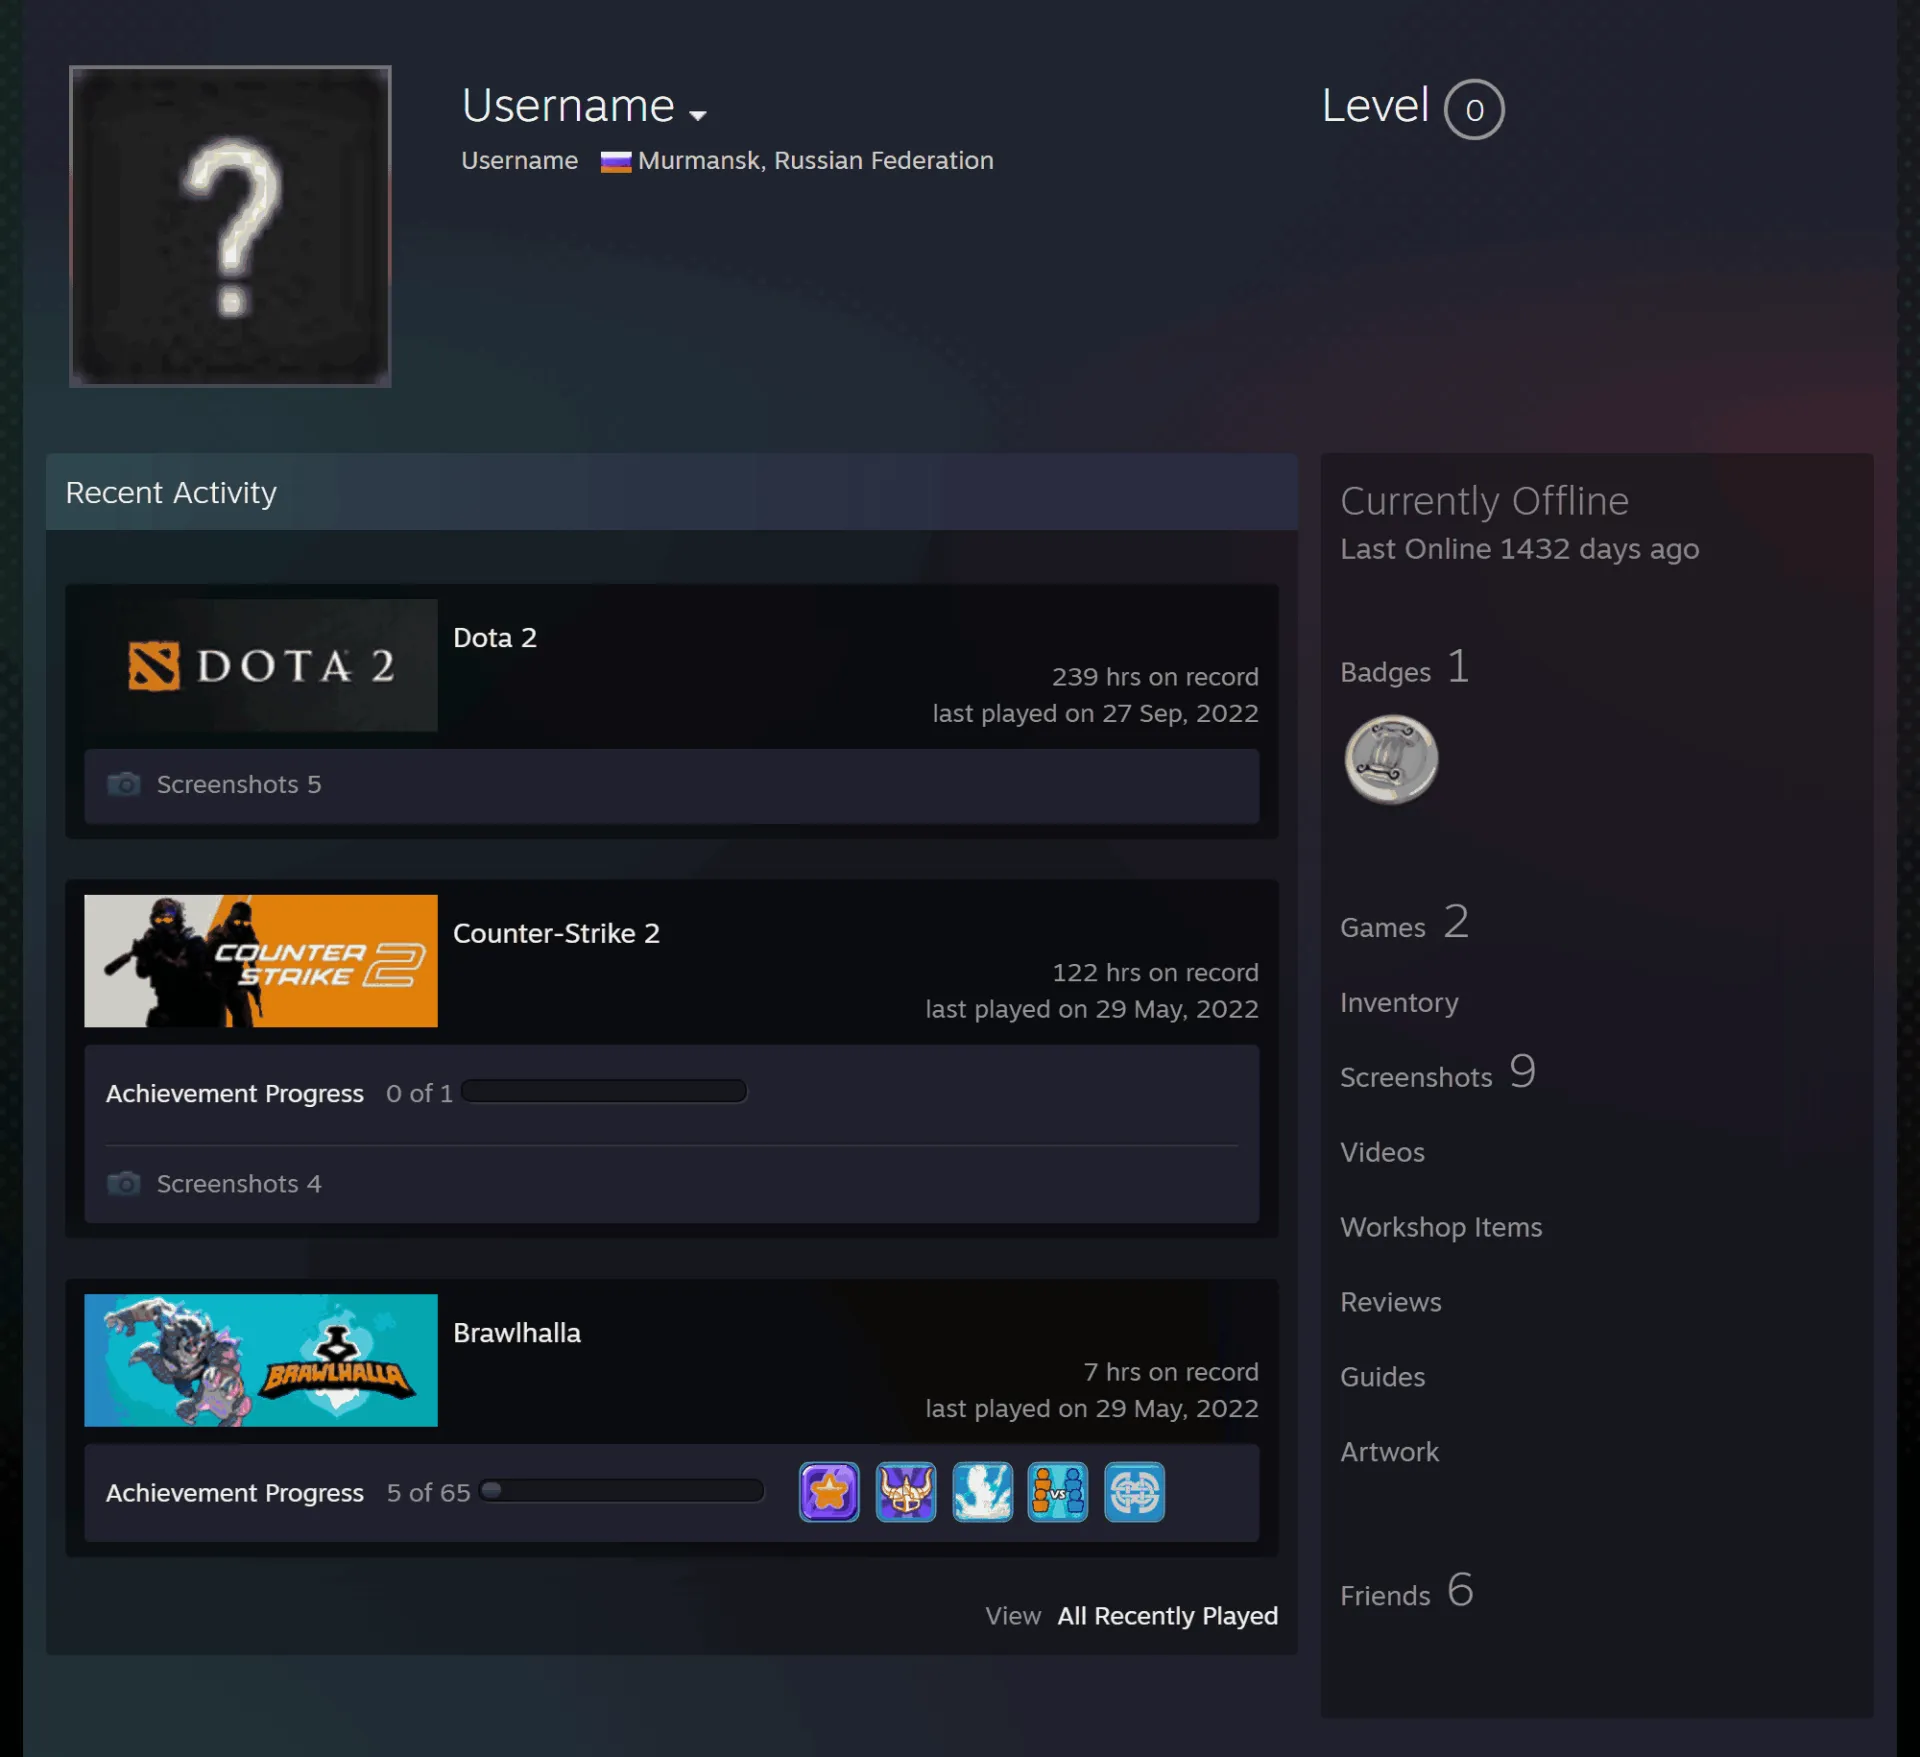Click the 'Last Online 1432 days ago' text

tap(1519, 549)
